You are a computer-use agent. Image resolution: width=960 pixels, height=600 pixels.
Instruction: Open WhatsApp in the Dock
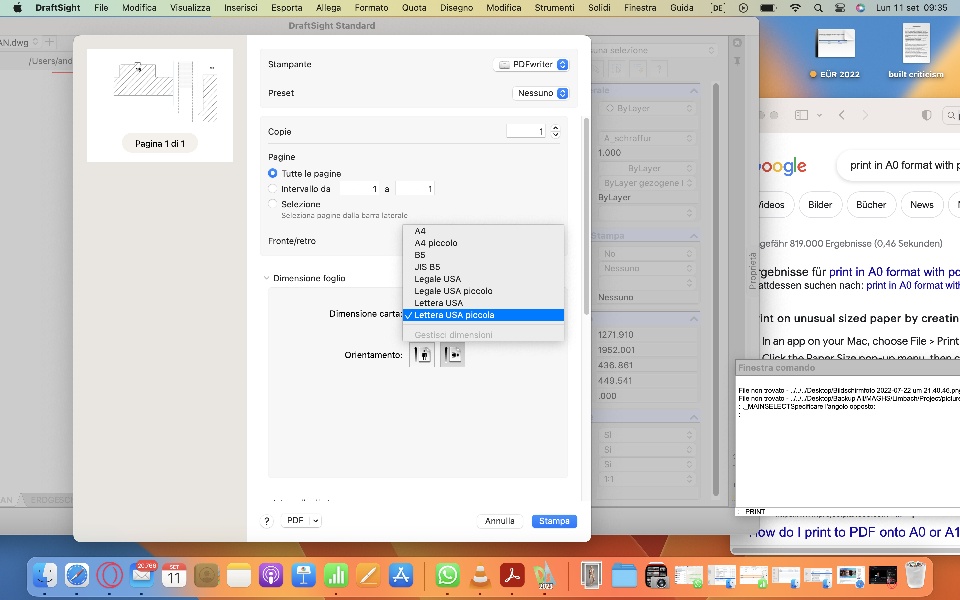(448, 576)
